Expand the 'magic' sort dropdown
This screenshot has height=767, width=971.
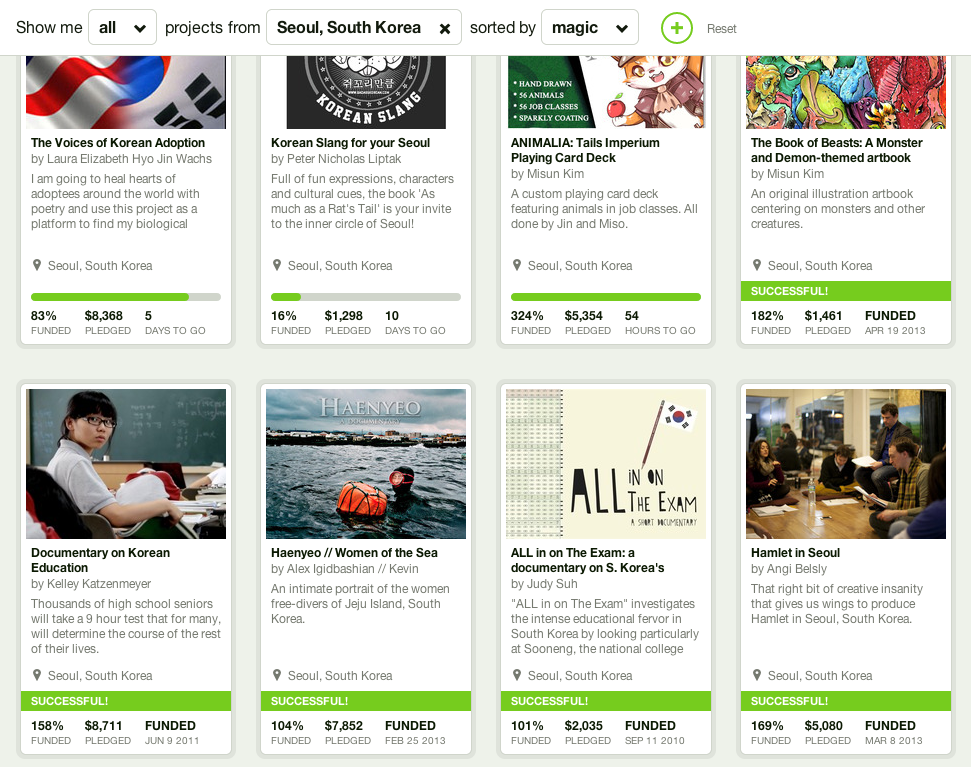(x=590, y=27)
